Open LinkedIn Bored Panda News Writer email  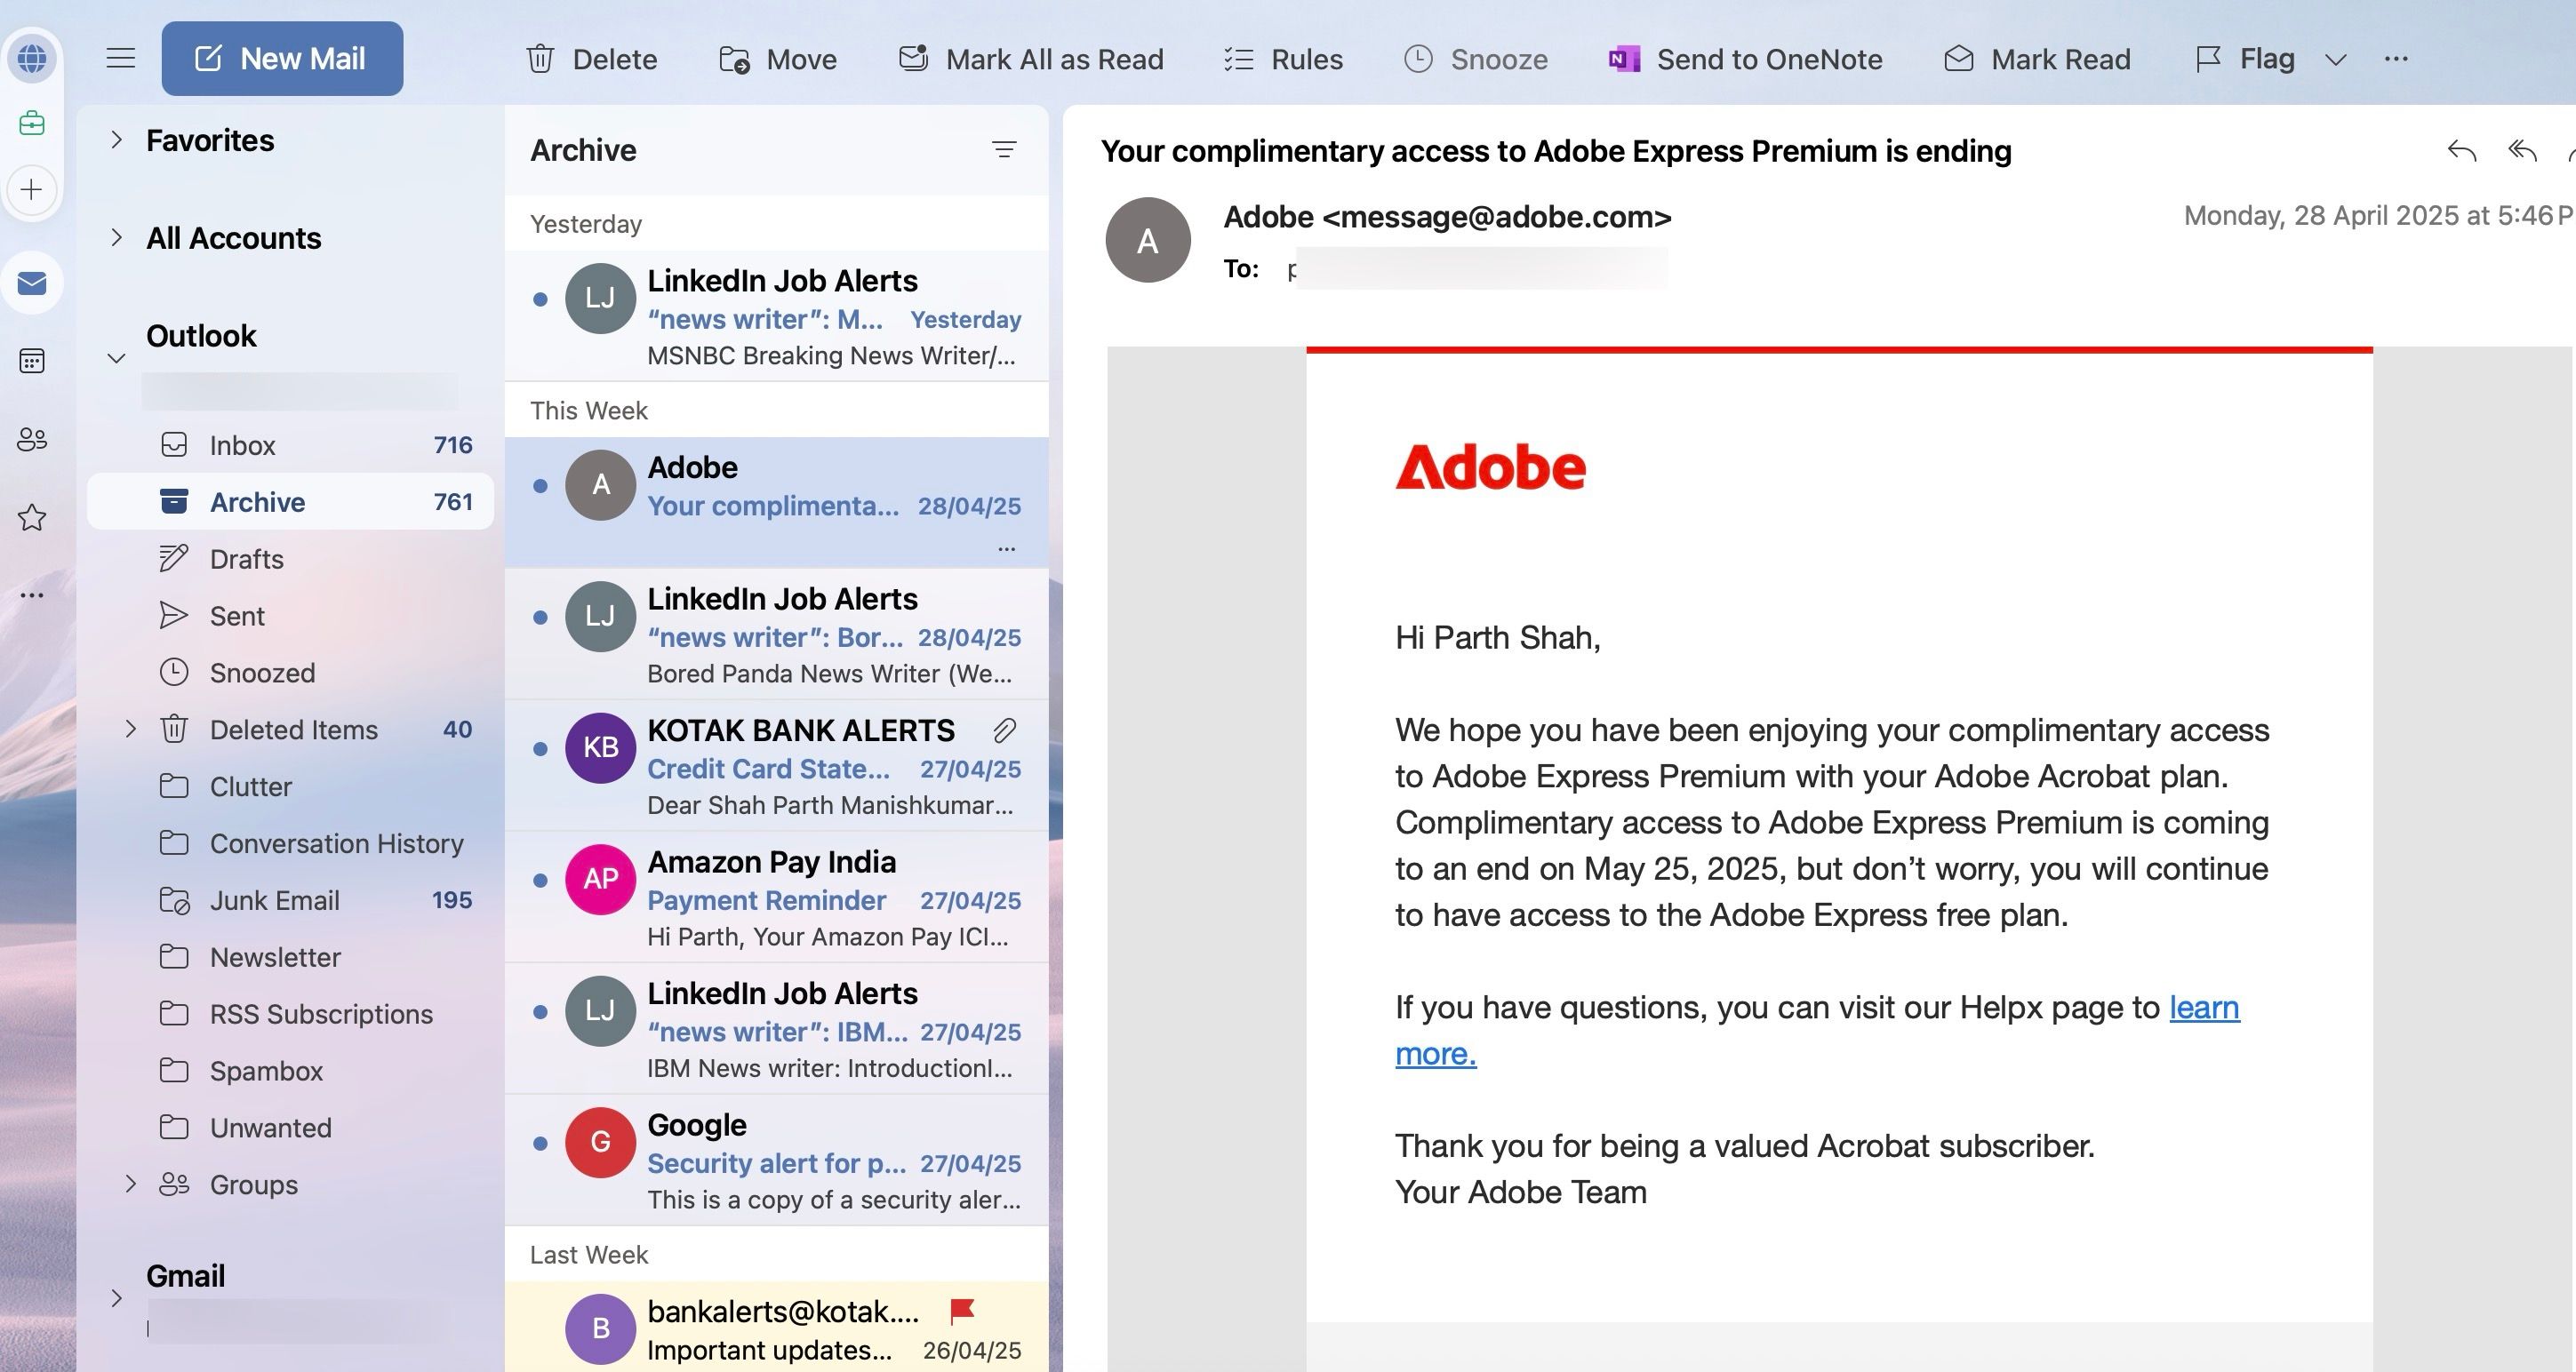(x=777, y=634)
